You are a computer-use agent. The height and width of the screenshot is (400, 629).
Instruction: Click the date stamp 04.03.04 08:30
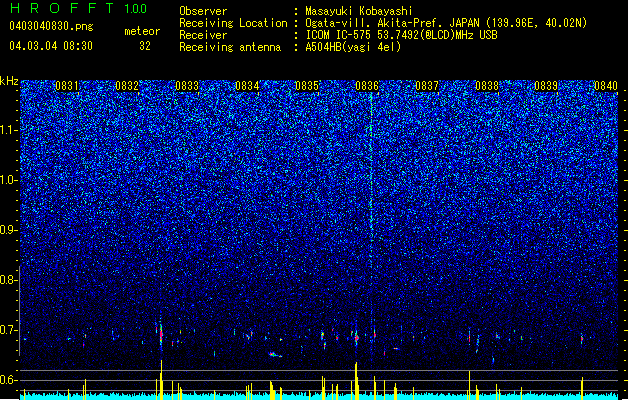(51, 46)
